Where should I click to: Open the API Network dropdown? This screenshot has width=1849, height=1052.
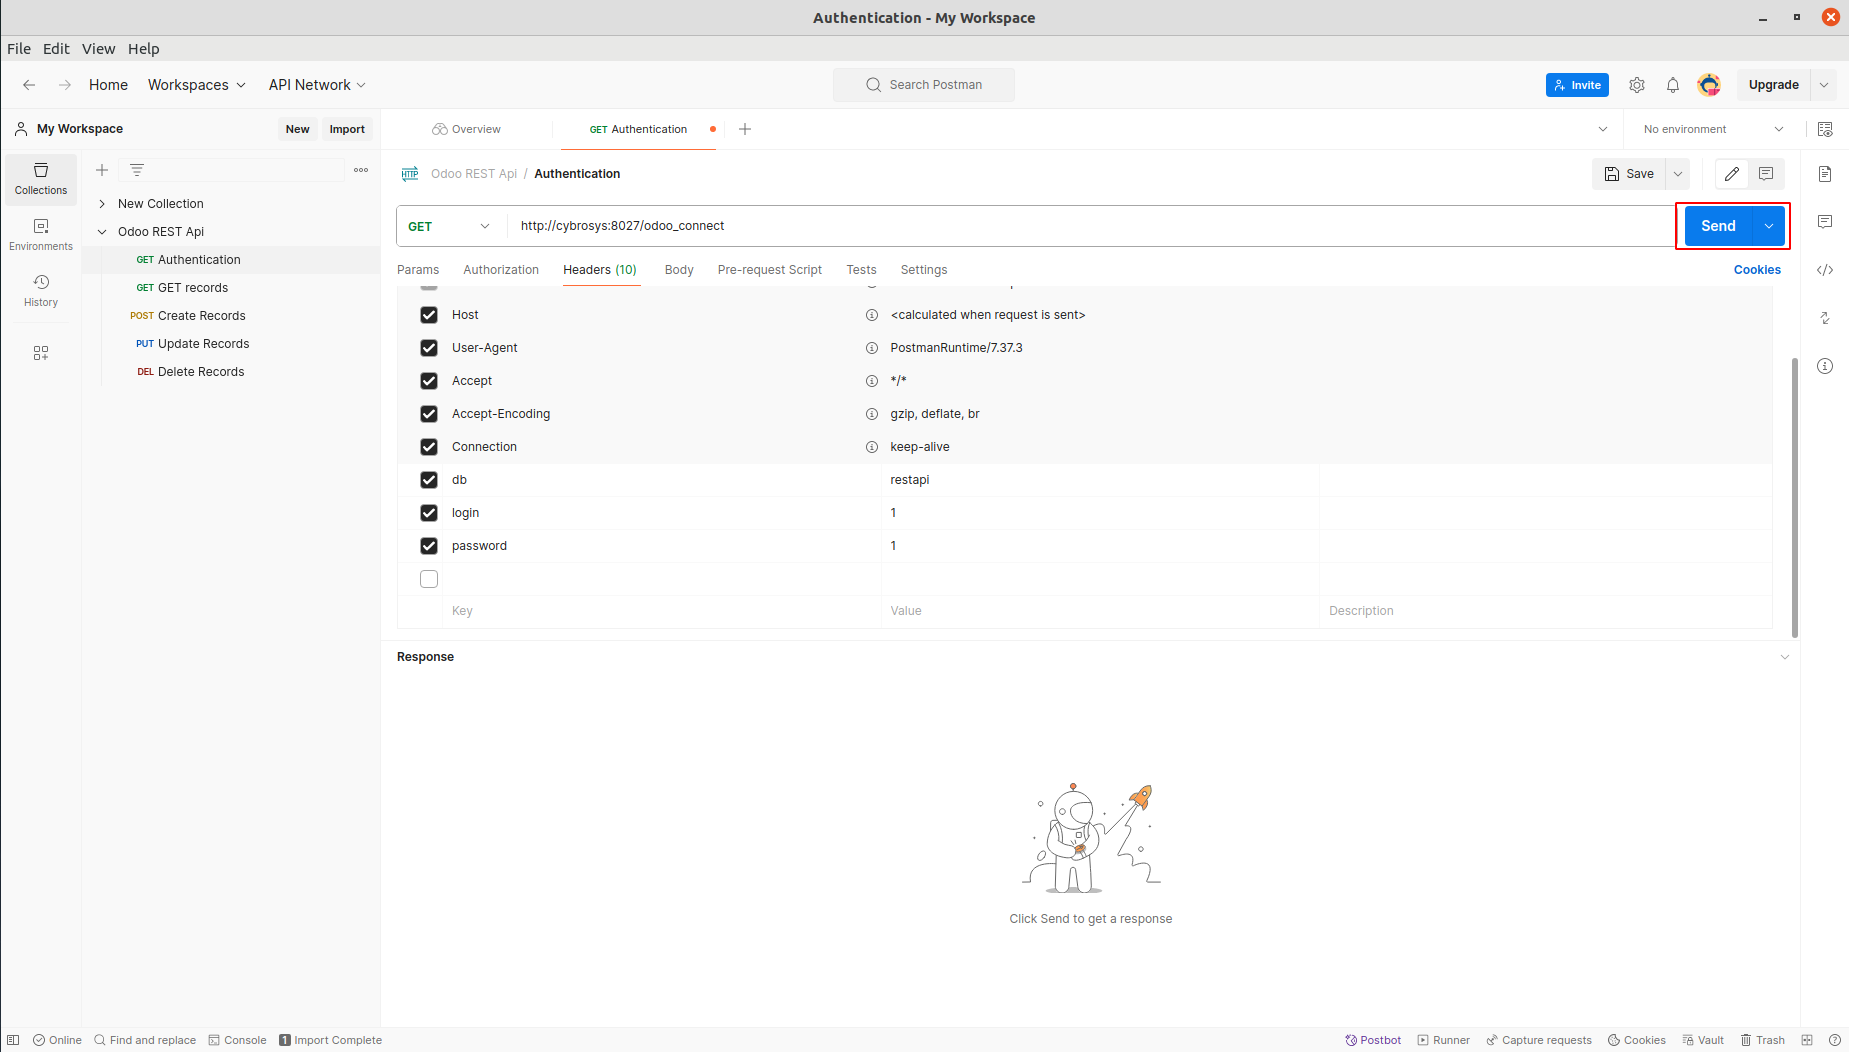317,85
